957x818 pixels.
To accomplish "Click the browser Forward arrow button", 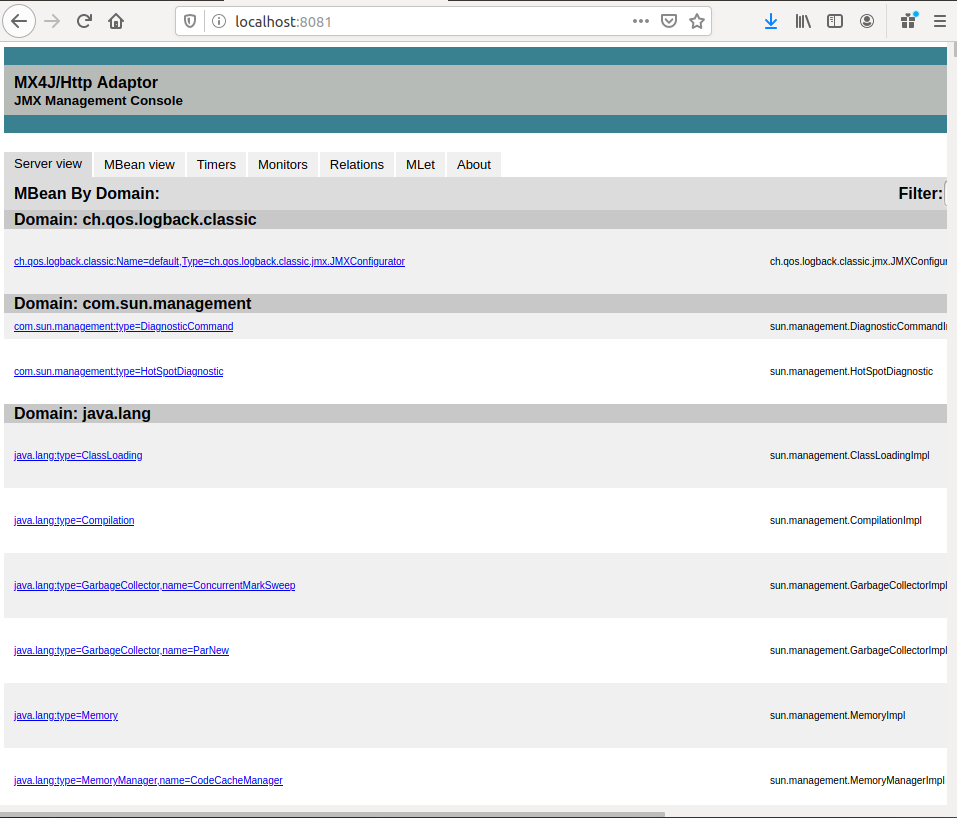I will [52, 21].
